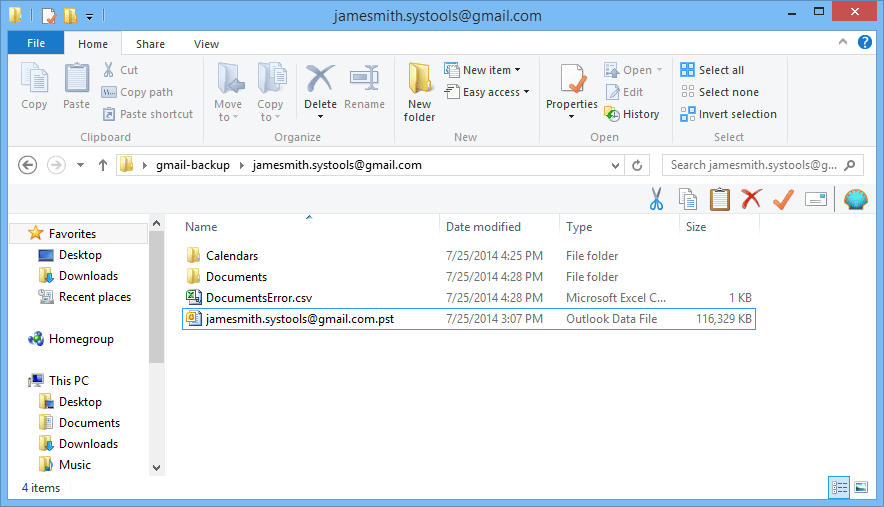This screenshot has width=884, height=507.
Task: Collapse the ribbon with the caret
Action: click(843, 42)
